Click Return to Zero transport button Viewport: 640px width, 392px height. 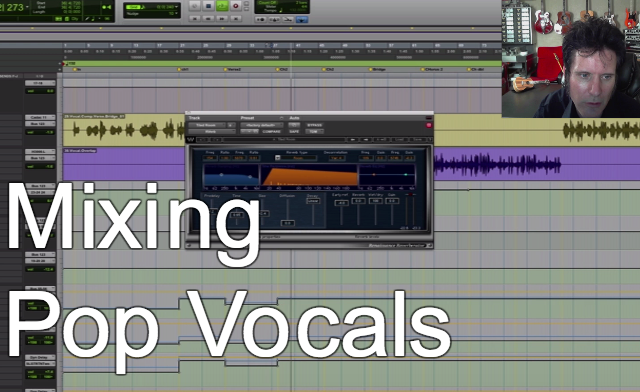[x=195, y=19]
